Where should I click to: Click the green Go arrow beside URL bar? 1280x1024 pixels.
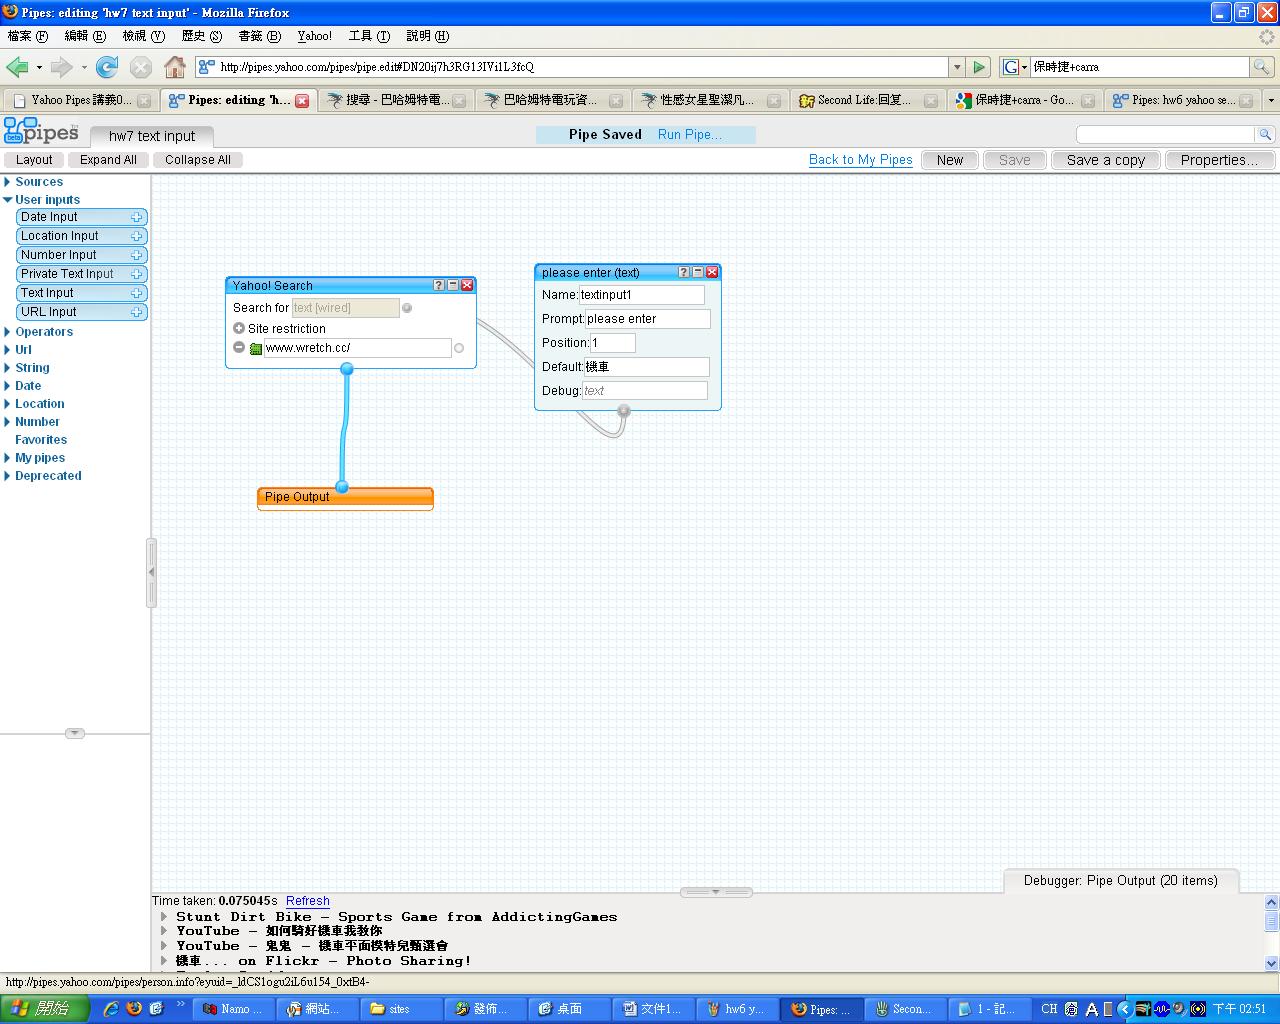980,67
